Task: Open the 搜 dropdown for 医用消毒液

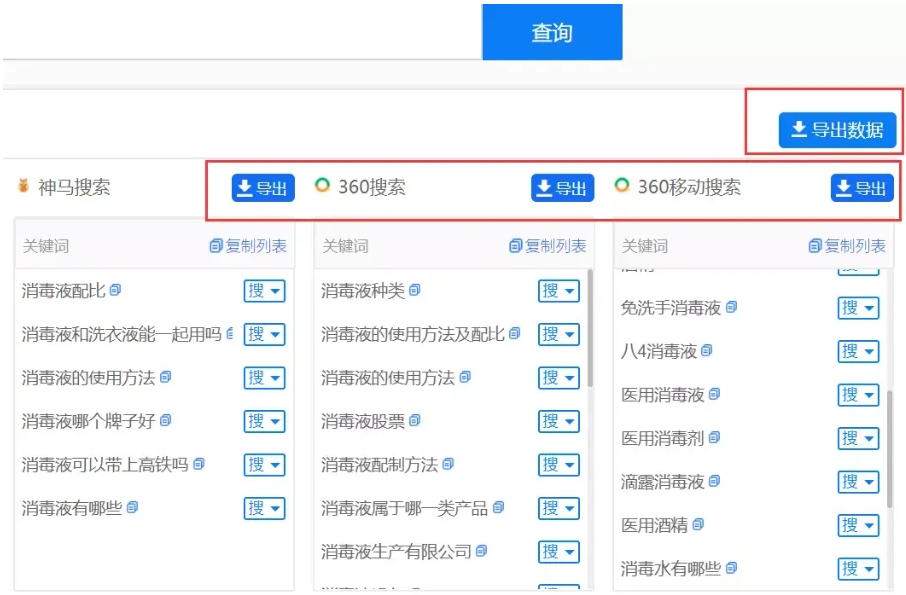Action: pyautogui.click(x=858, y=395)
